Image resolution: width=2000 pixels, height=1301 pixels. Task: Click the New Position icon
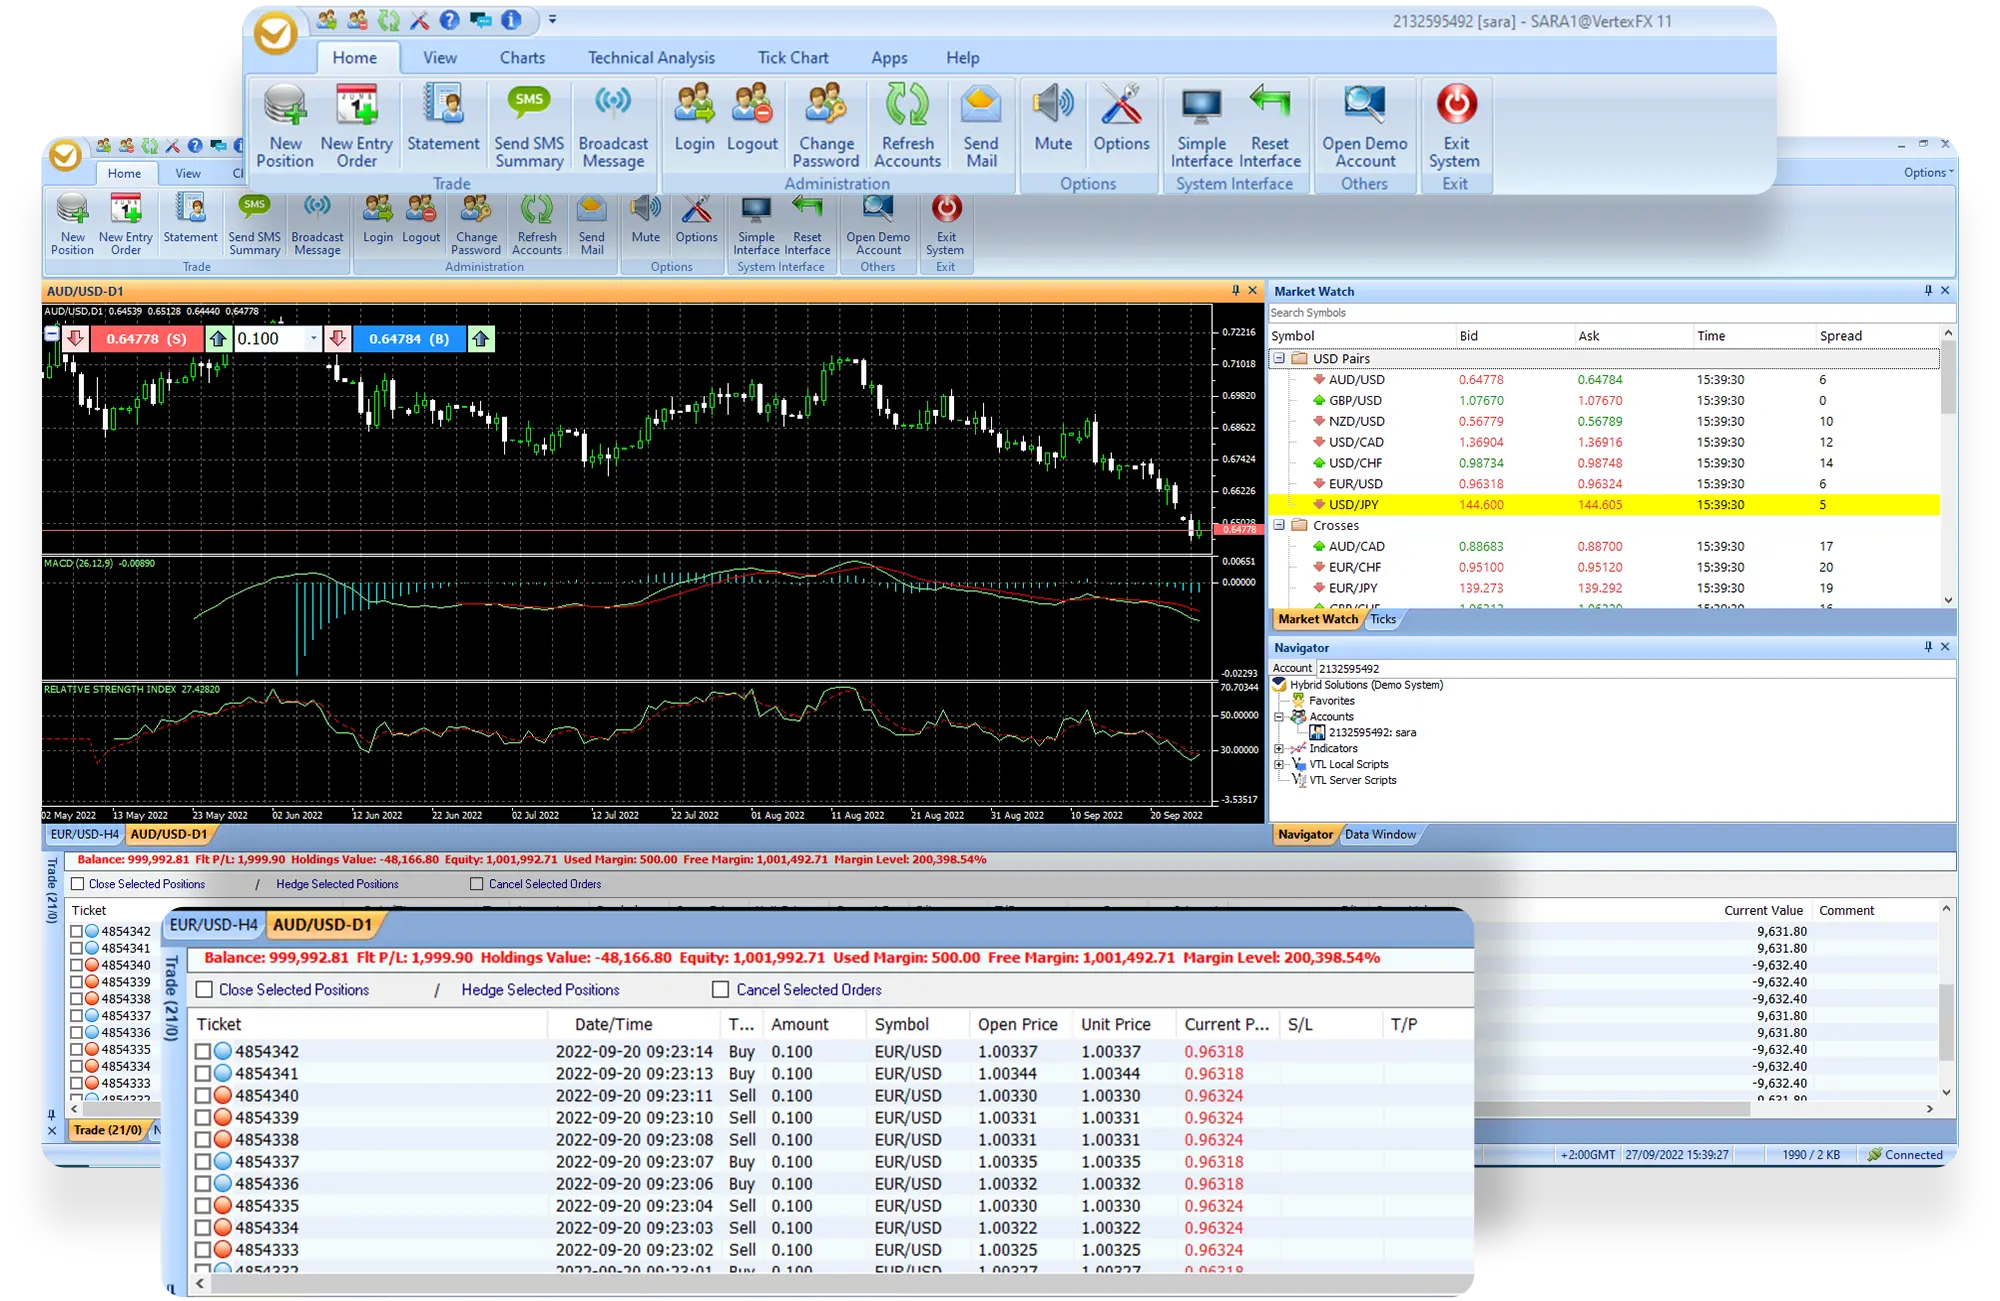[x=285, y=105]
